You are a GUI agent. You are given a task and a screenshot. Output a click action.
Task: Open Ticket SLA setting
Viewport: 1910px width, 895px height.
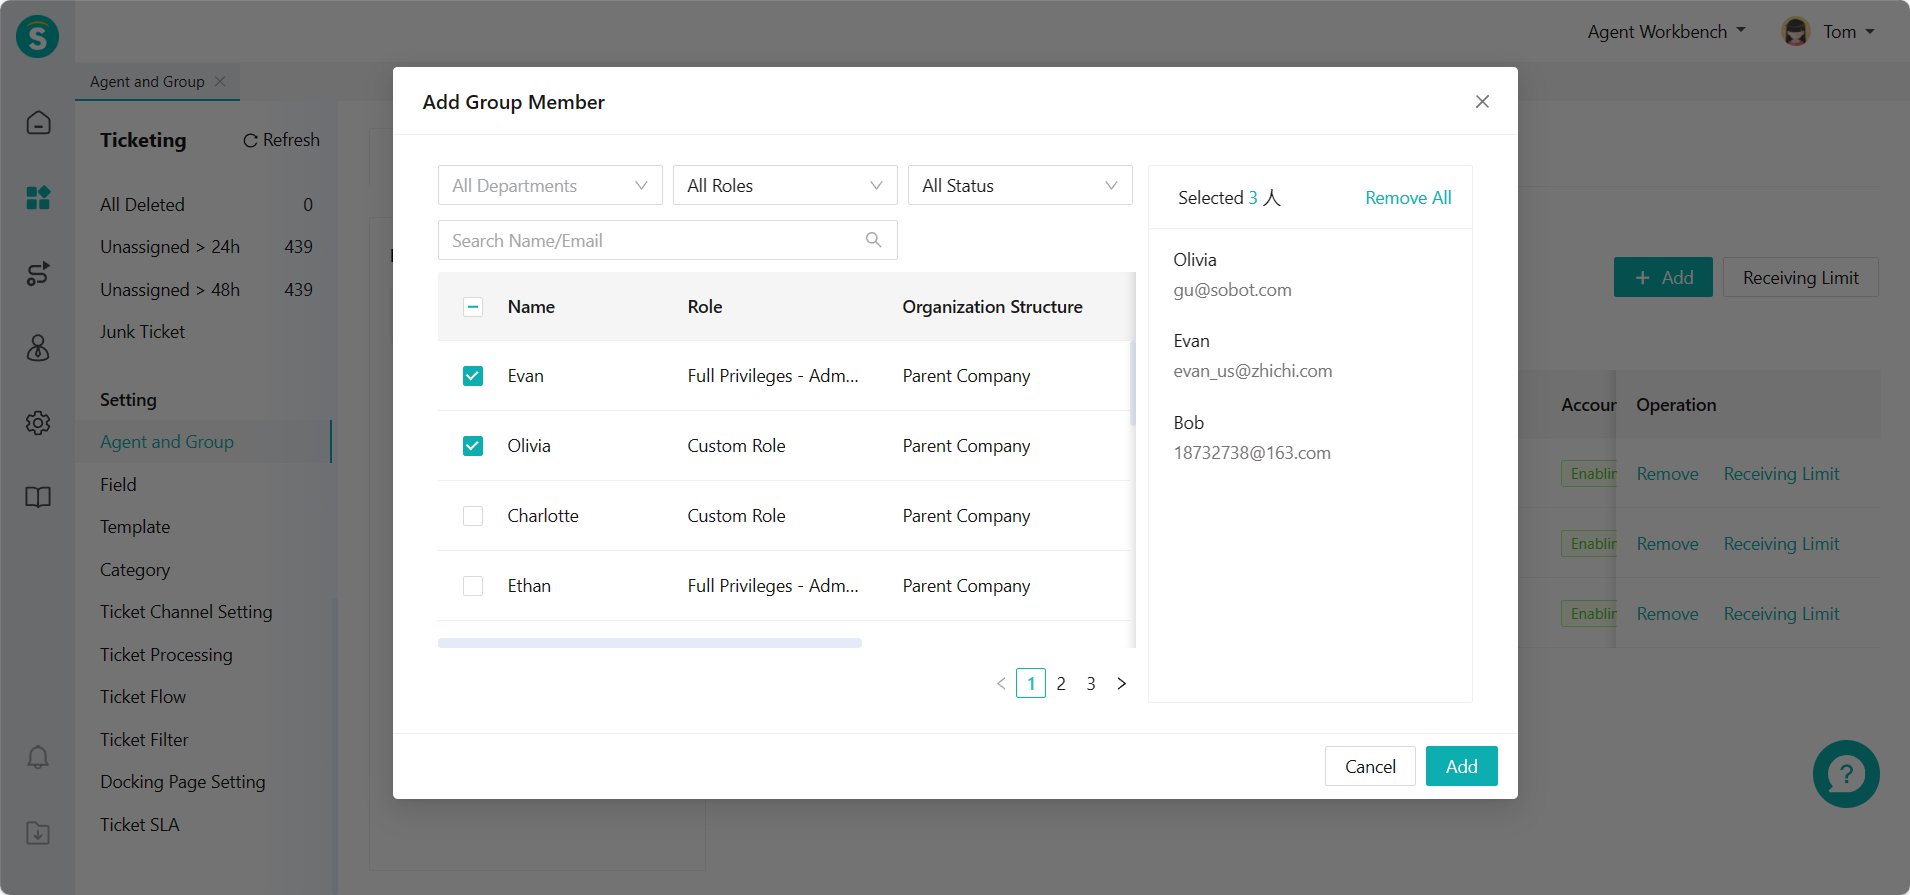(140, 824)
